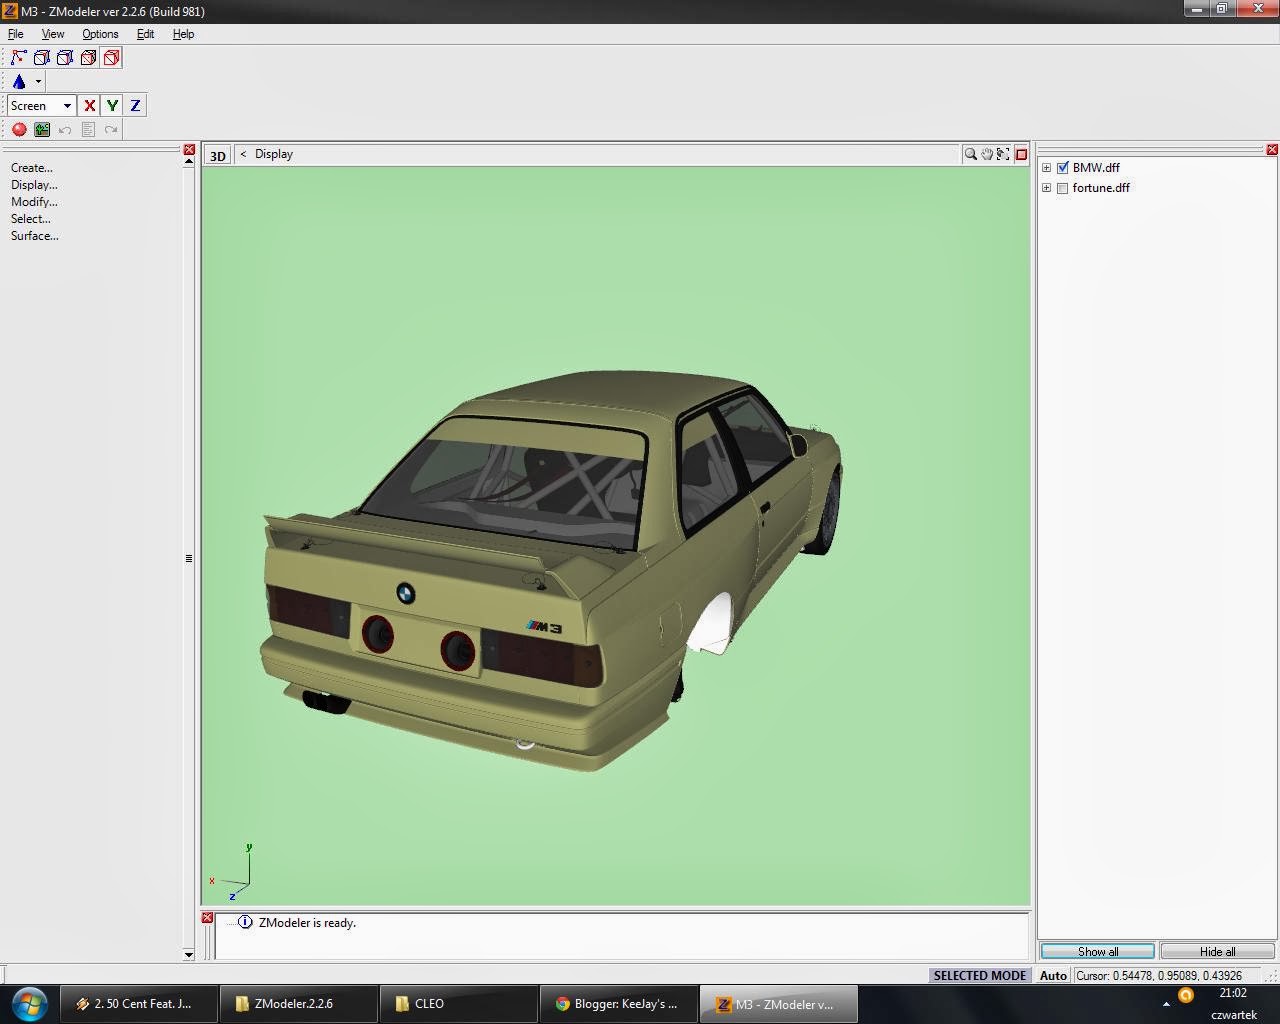Select the BMW.dff tree label

(x=1096, y=168)
